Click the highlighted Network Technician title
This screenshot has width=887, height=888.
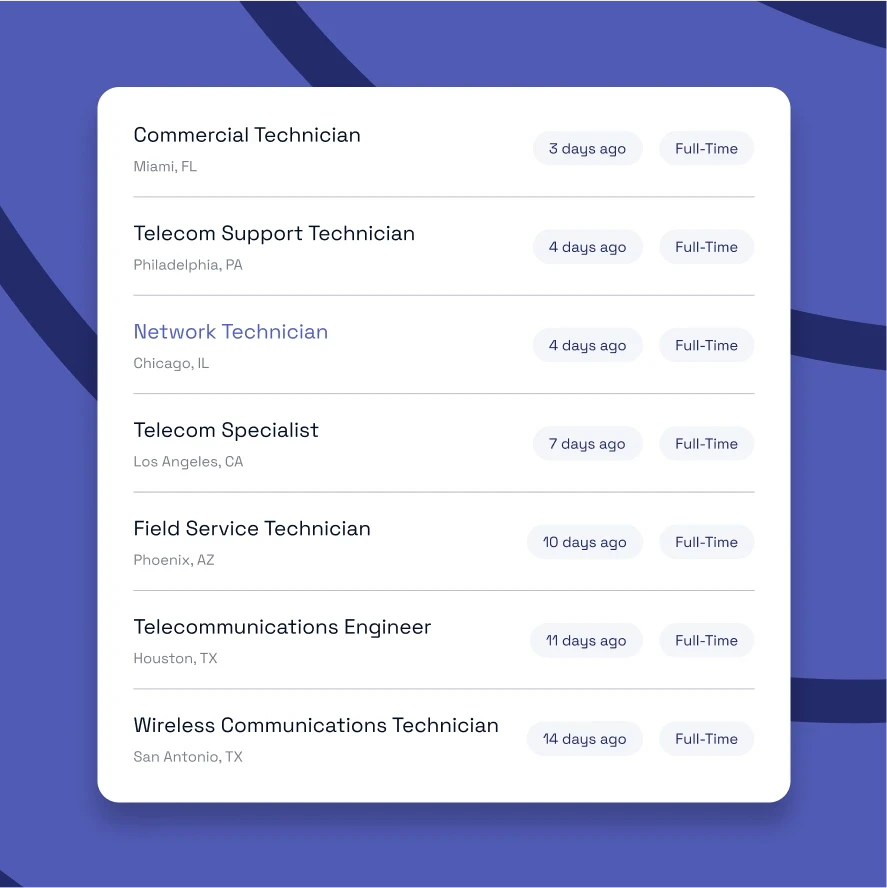(x=231, y=332)
